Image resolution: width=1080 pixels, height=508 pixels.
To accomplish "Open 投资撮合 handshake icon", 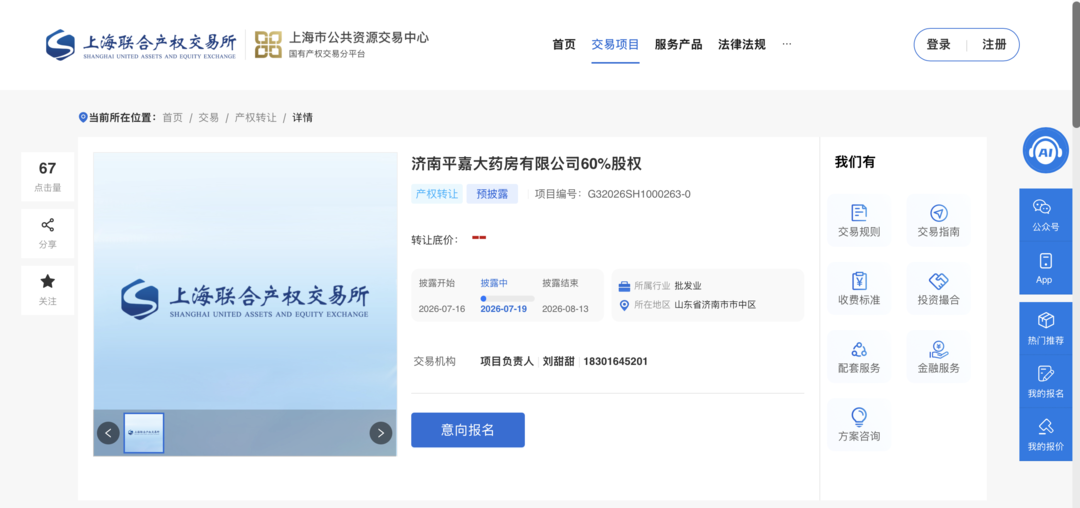I will click(938, 281).
